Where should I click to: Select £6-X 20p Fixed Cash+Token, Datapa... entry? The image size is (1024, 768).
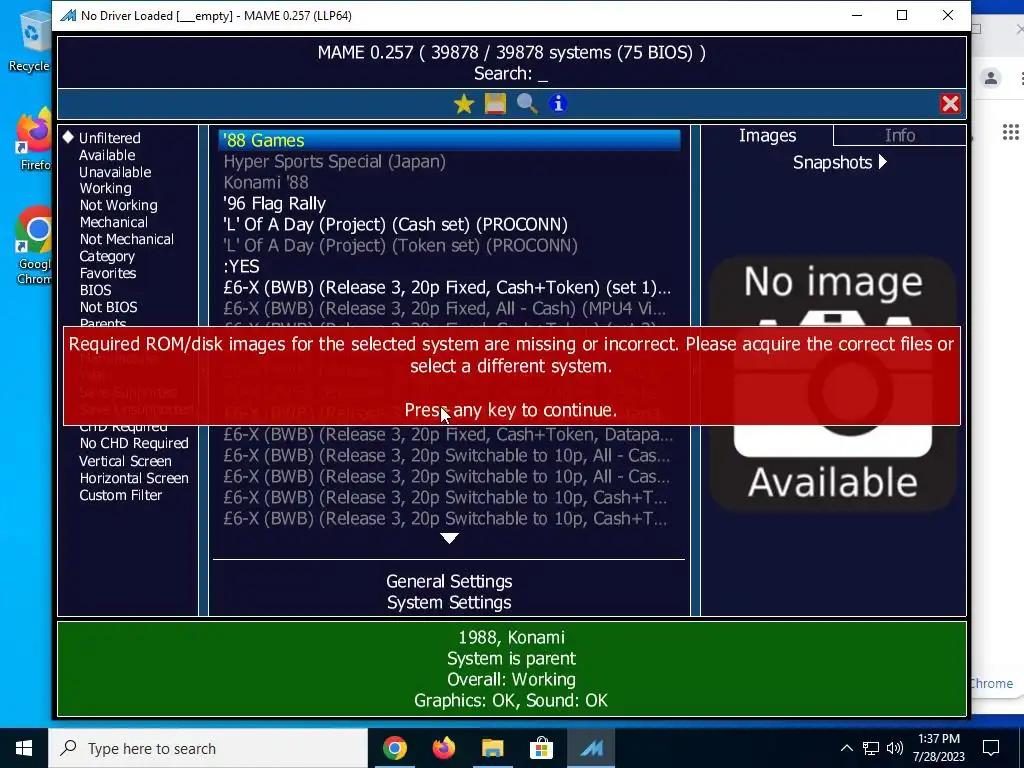point(449,434)
